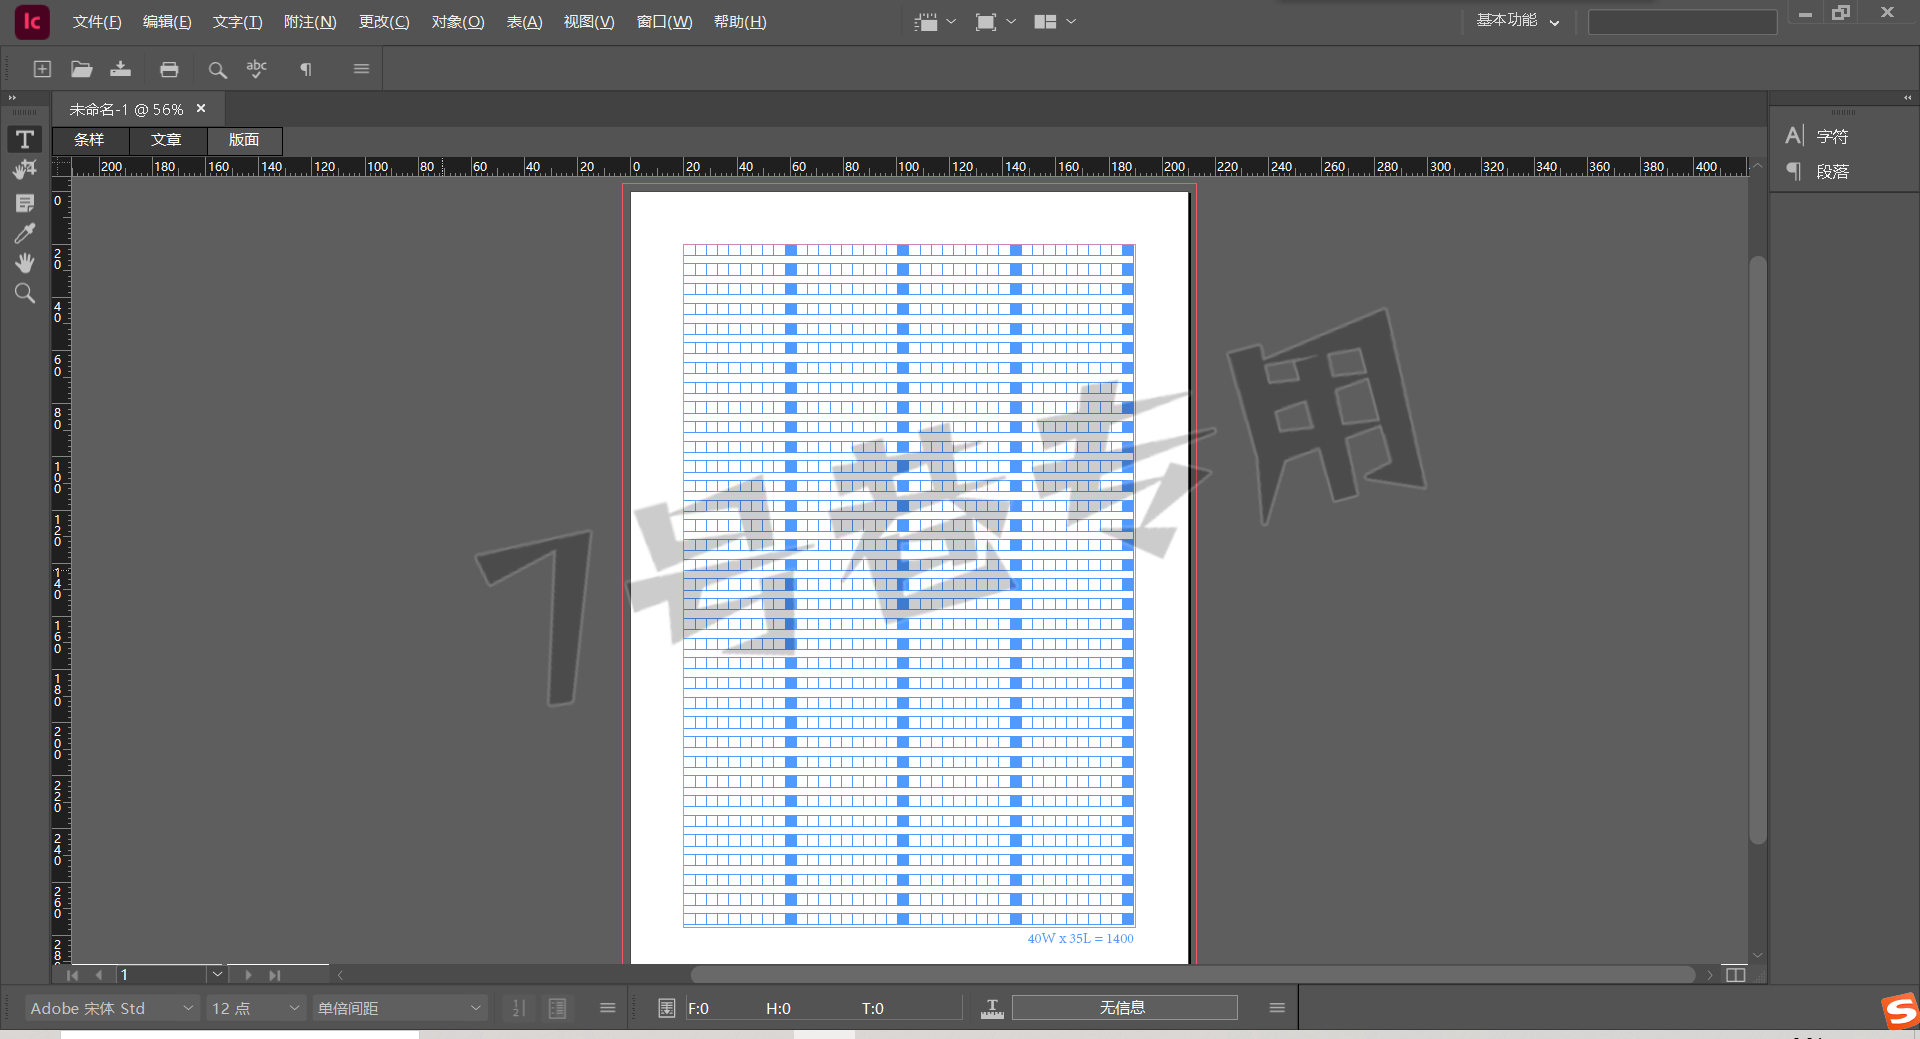The width and height of the screenshot is (1920, 1039).
Task: Toggle hidden characters pilcrow icon
Action: tap(306, 69)
